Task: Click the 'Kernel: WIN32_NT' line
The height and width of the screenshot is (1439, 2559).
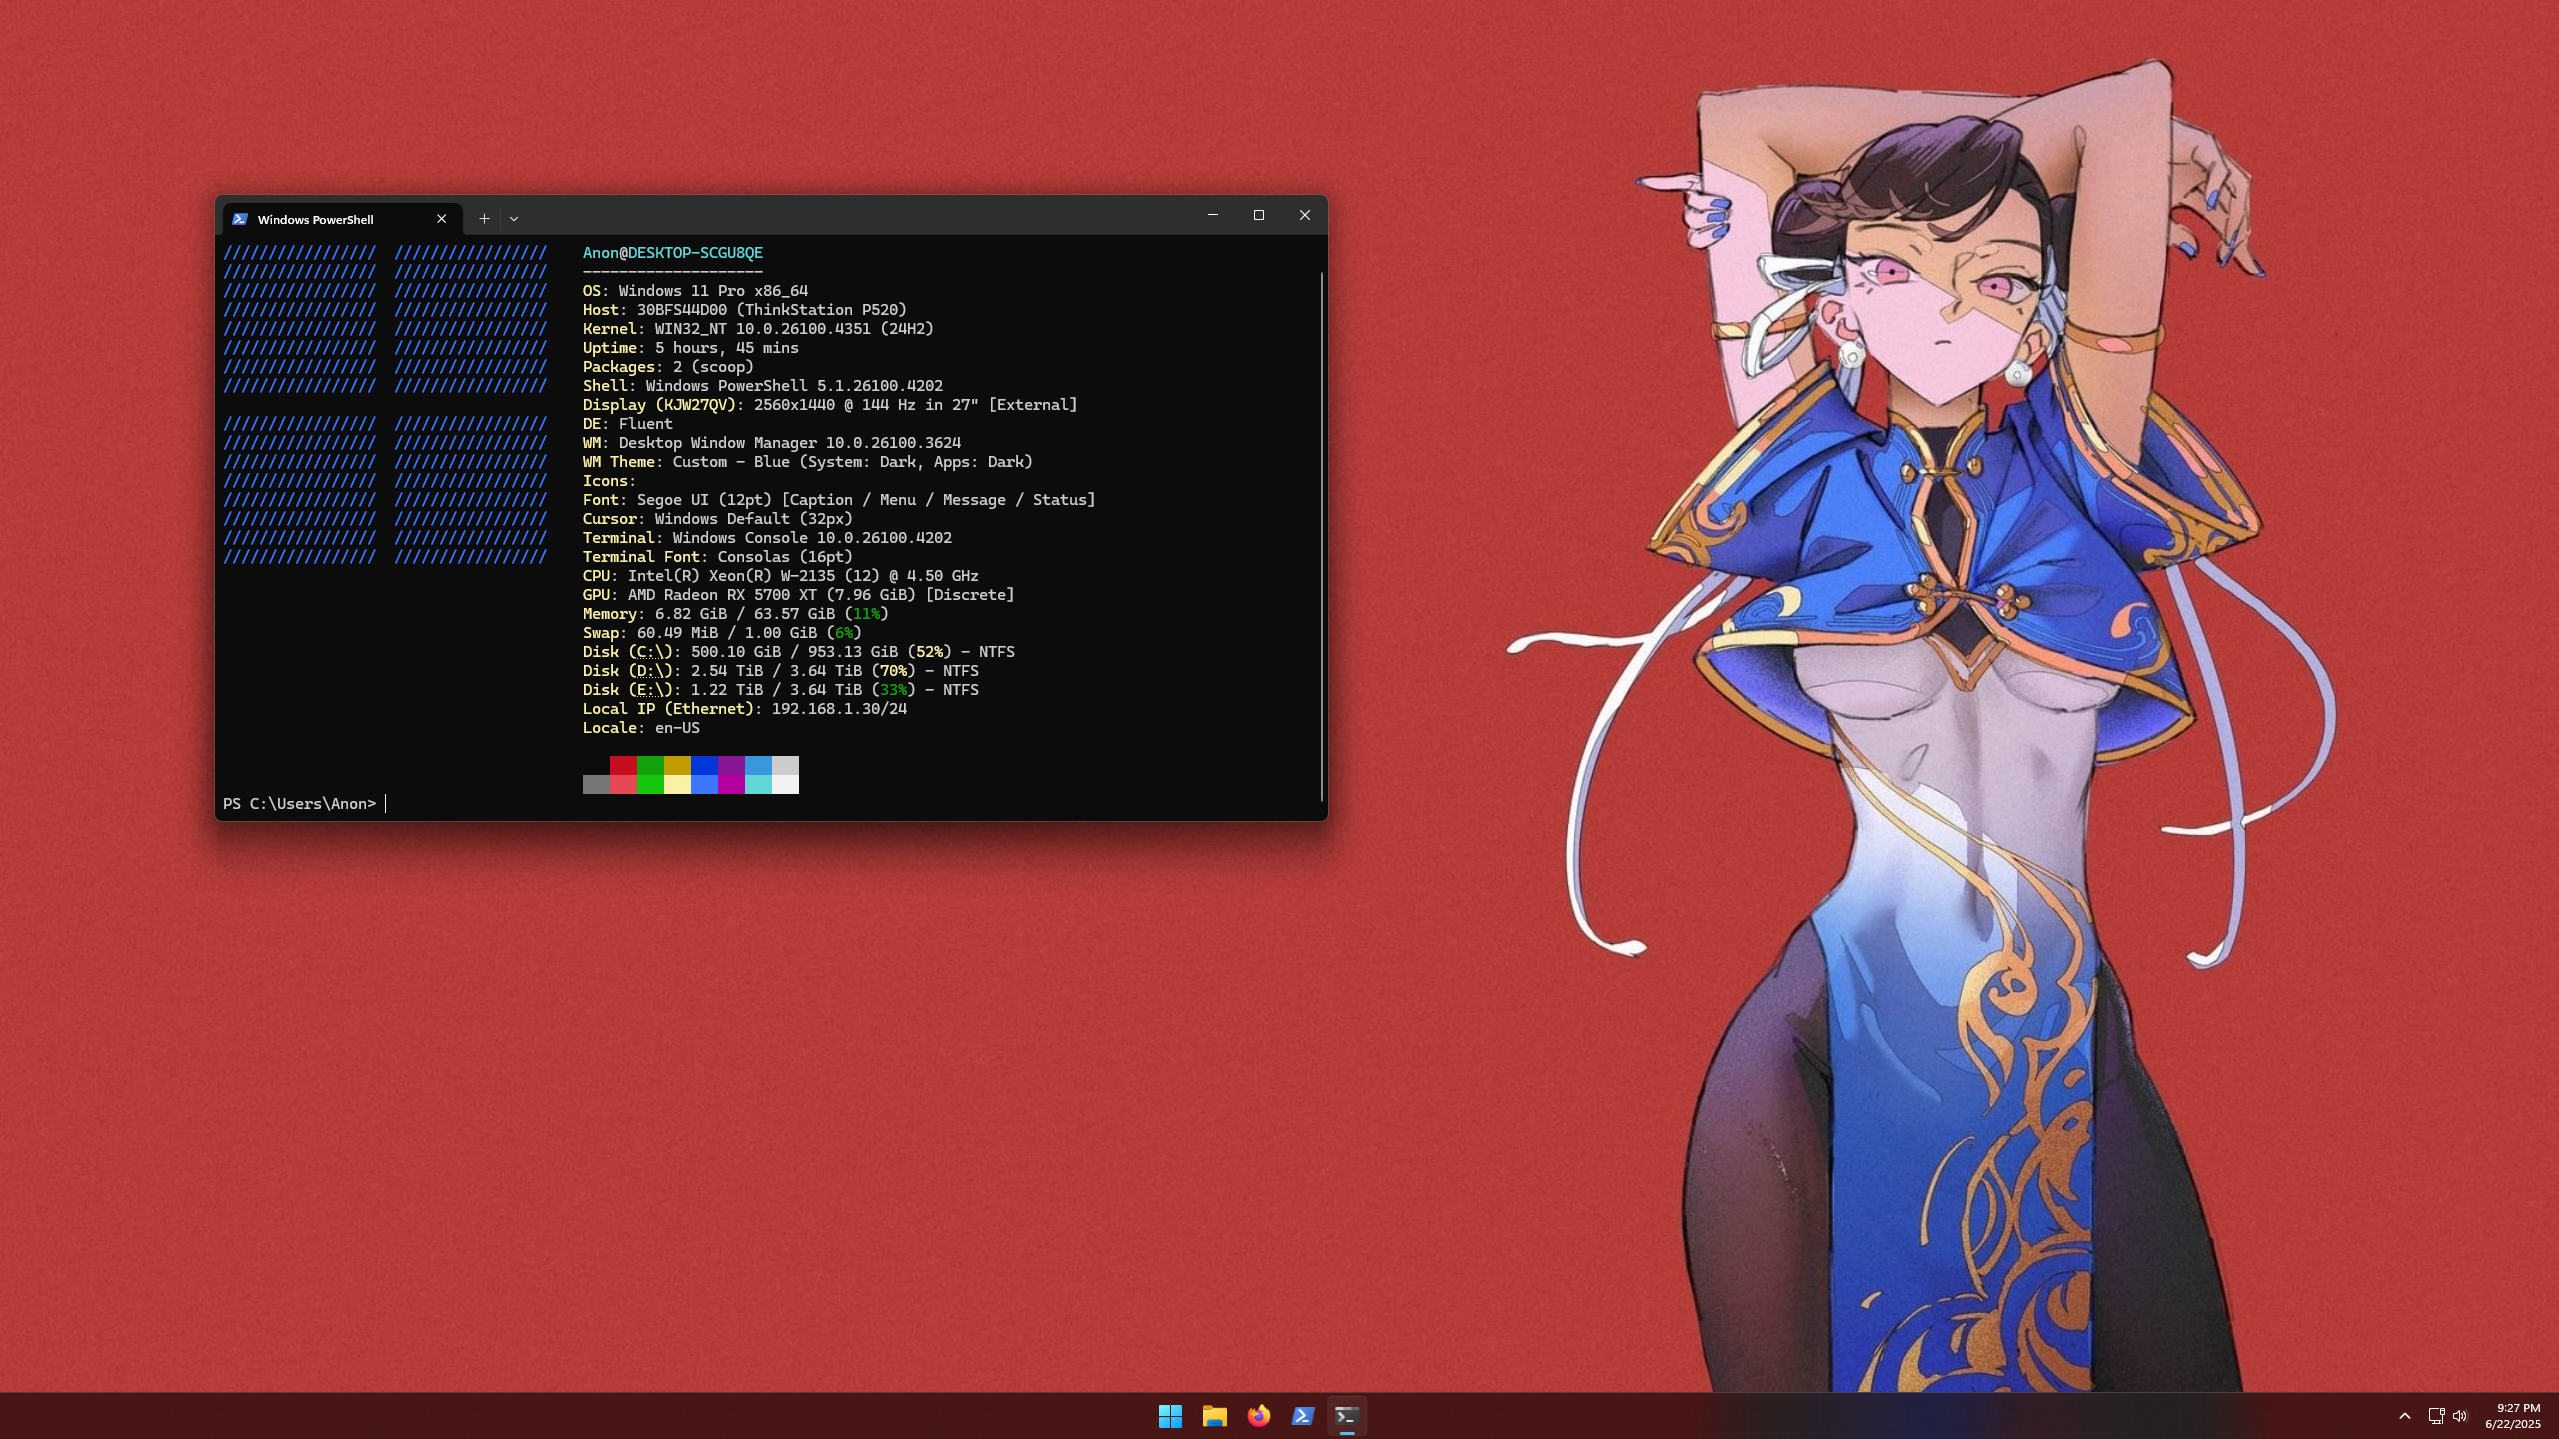Action: (758, 329)
